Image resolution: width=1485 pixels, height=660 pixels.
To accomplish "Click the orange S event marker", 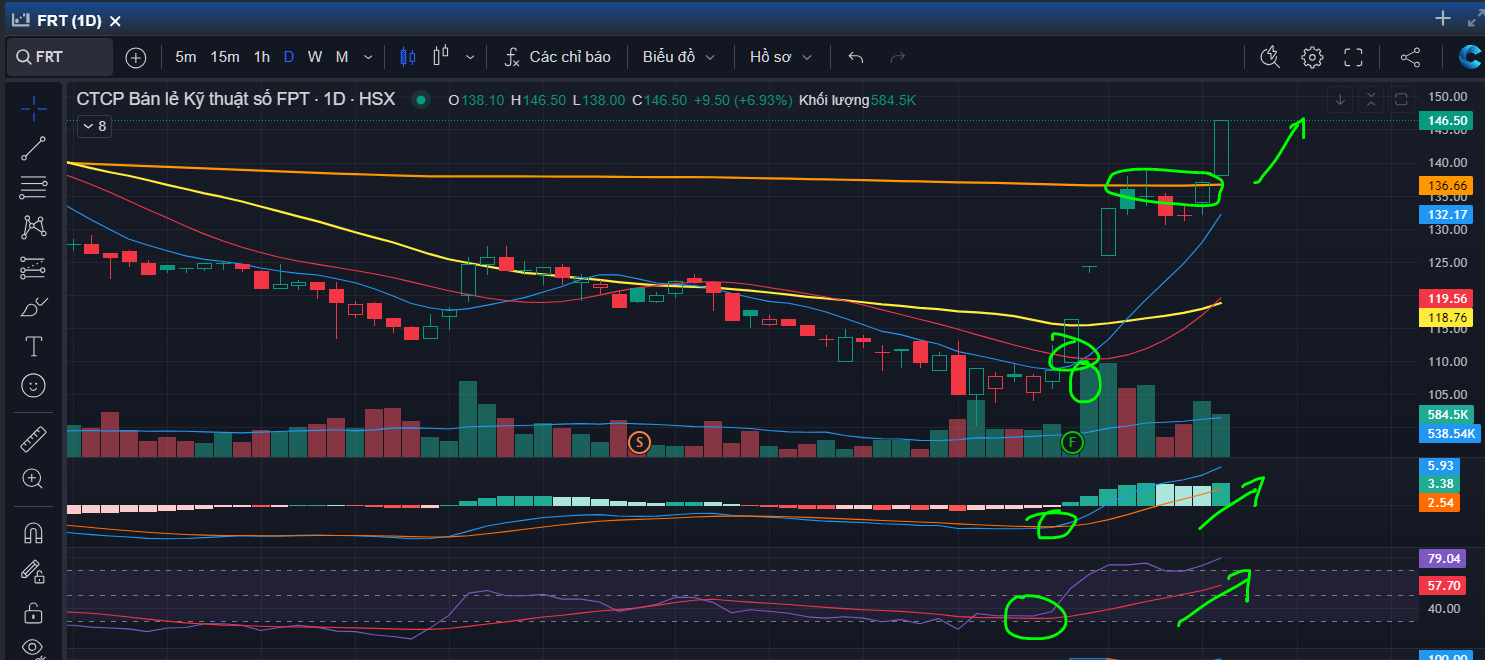I will click(x=639, y=441).
